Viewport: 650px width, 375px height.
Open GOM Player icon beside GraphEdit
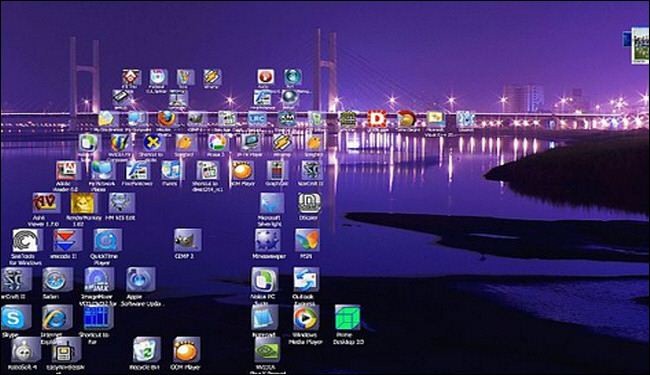click(242, 171)
